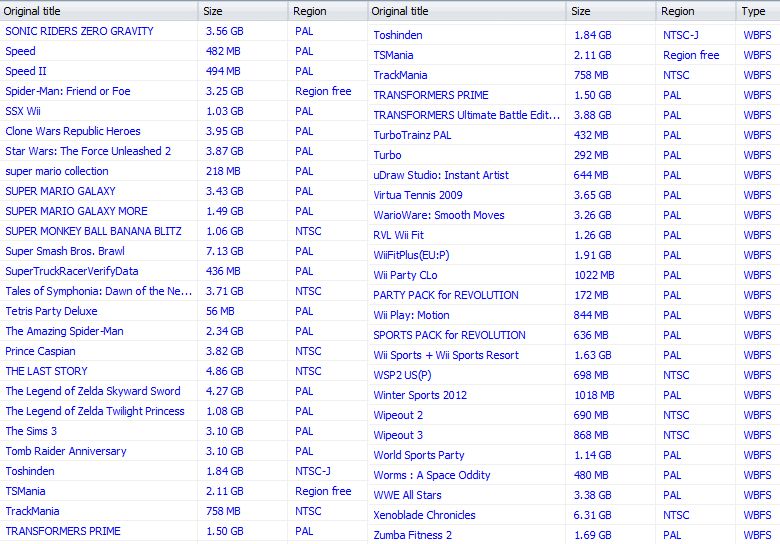Select Worms : A Space Oddity

pyautogui.click(x=432, y=475)
